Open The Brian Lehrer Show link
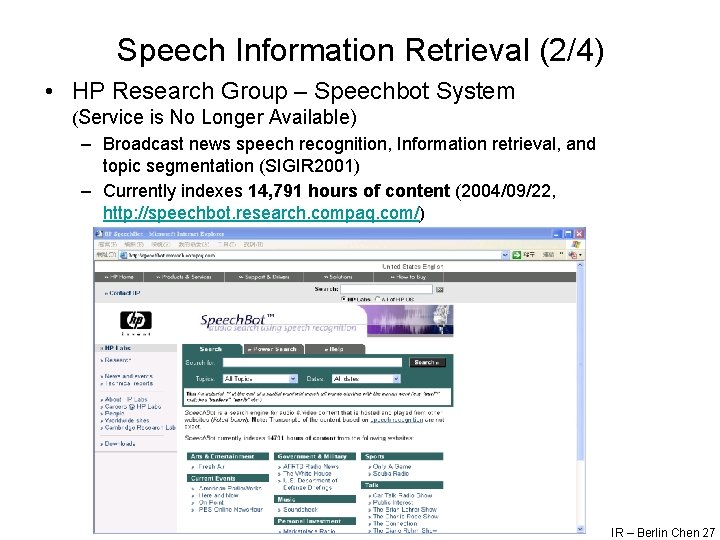This screenshot has width=720, height=540. [405, 510]
